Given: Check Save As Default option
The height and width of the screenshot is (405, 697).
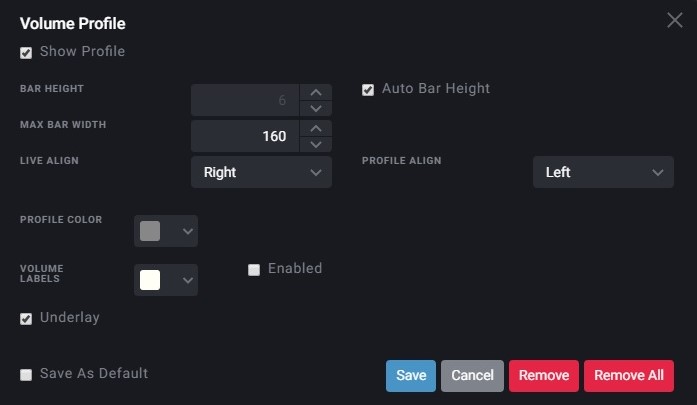Looking at the screenshot, I should tap(26, 375).
